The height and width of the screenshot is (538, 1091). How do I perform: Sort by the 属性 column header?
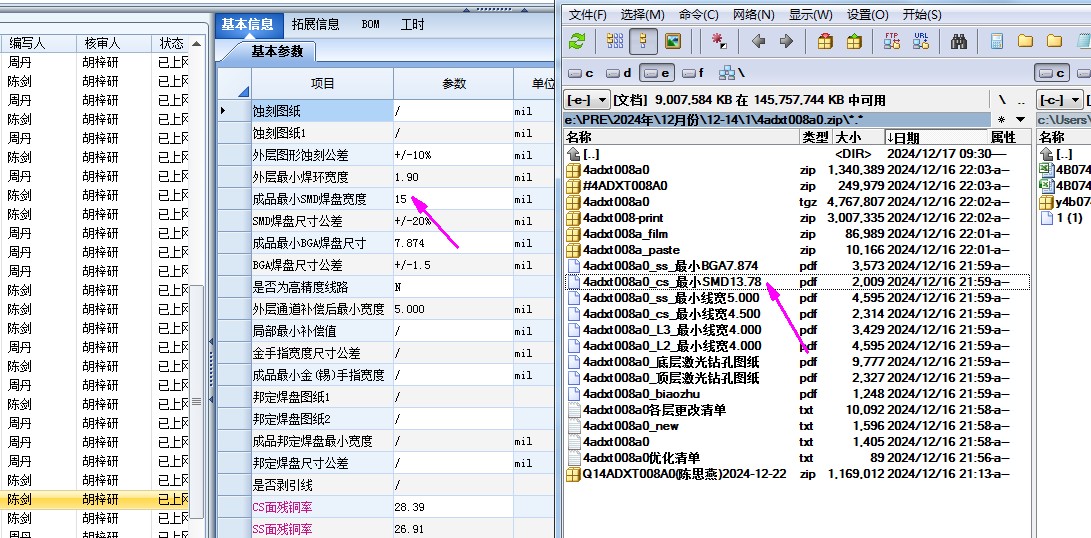click(1008, 137)
